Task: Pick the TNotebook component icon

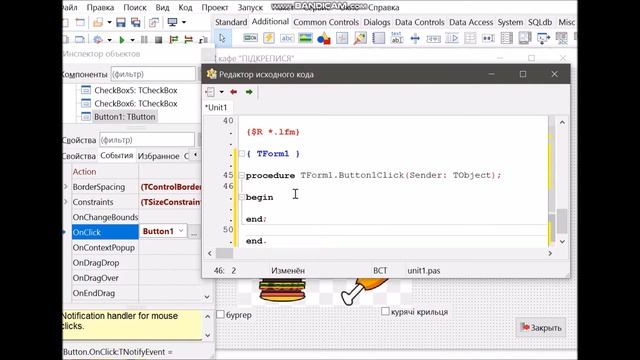Action: click(x=378, y=38)
